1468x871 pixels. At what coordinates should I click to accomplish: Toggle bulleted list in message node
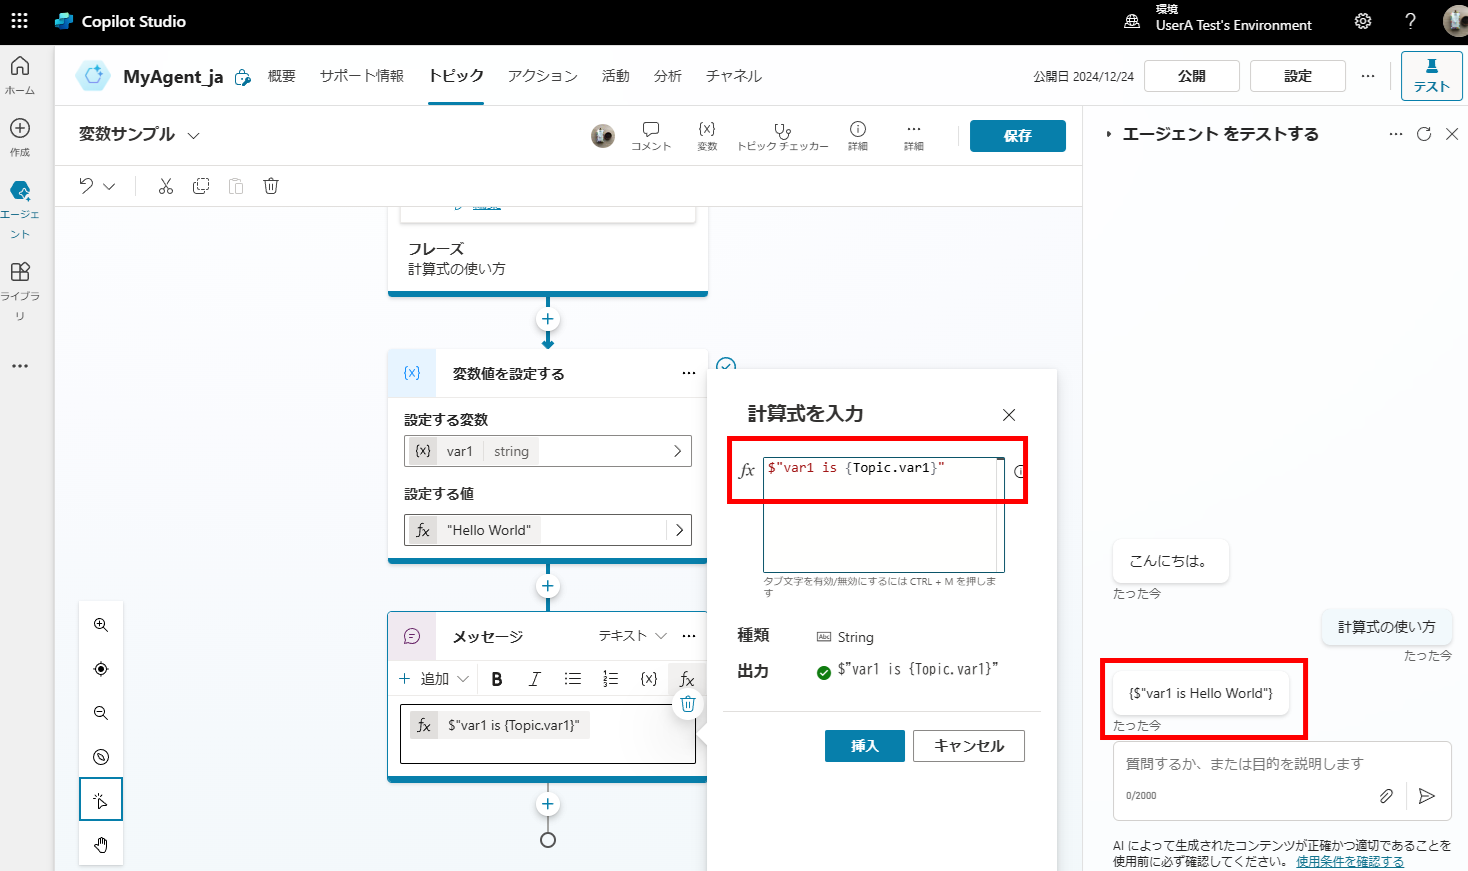click(572, 679)
